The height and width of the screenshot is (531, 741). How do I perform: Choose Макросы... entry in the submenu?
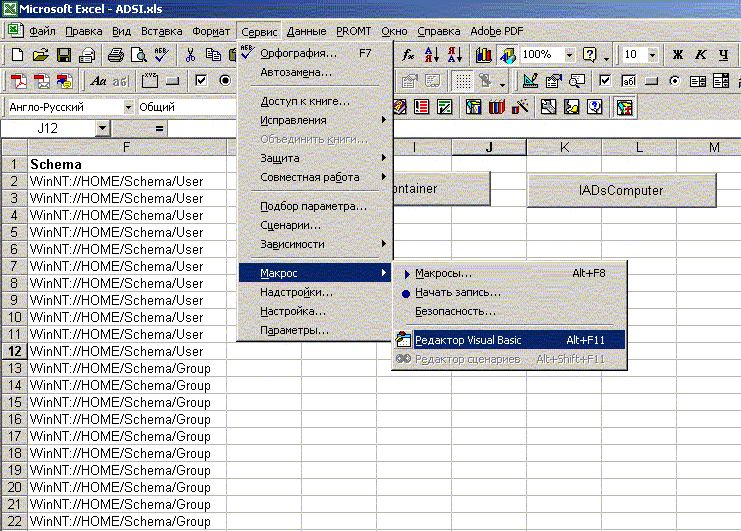click(x=509, y=273)
